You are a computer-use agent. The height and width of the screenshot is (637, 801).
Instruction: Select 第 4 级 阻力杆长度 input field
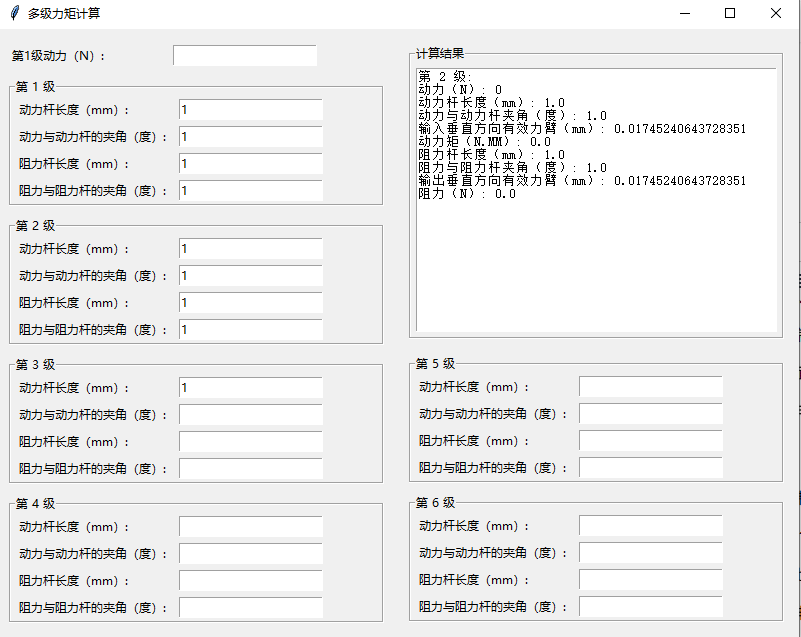251,581
